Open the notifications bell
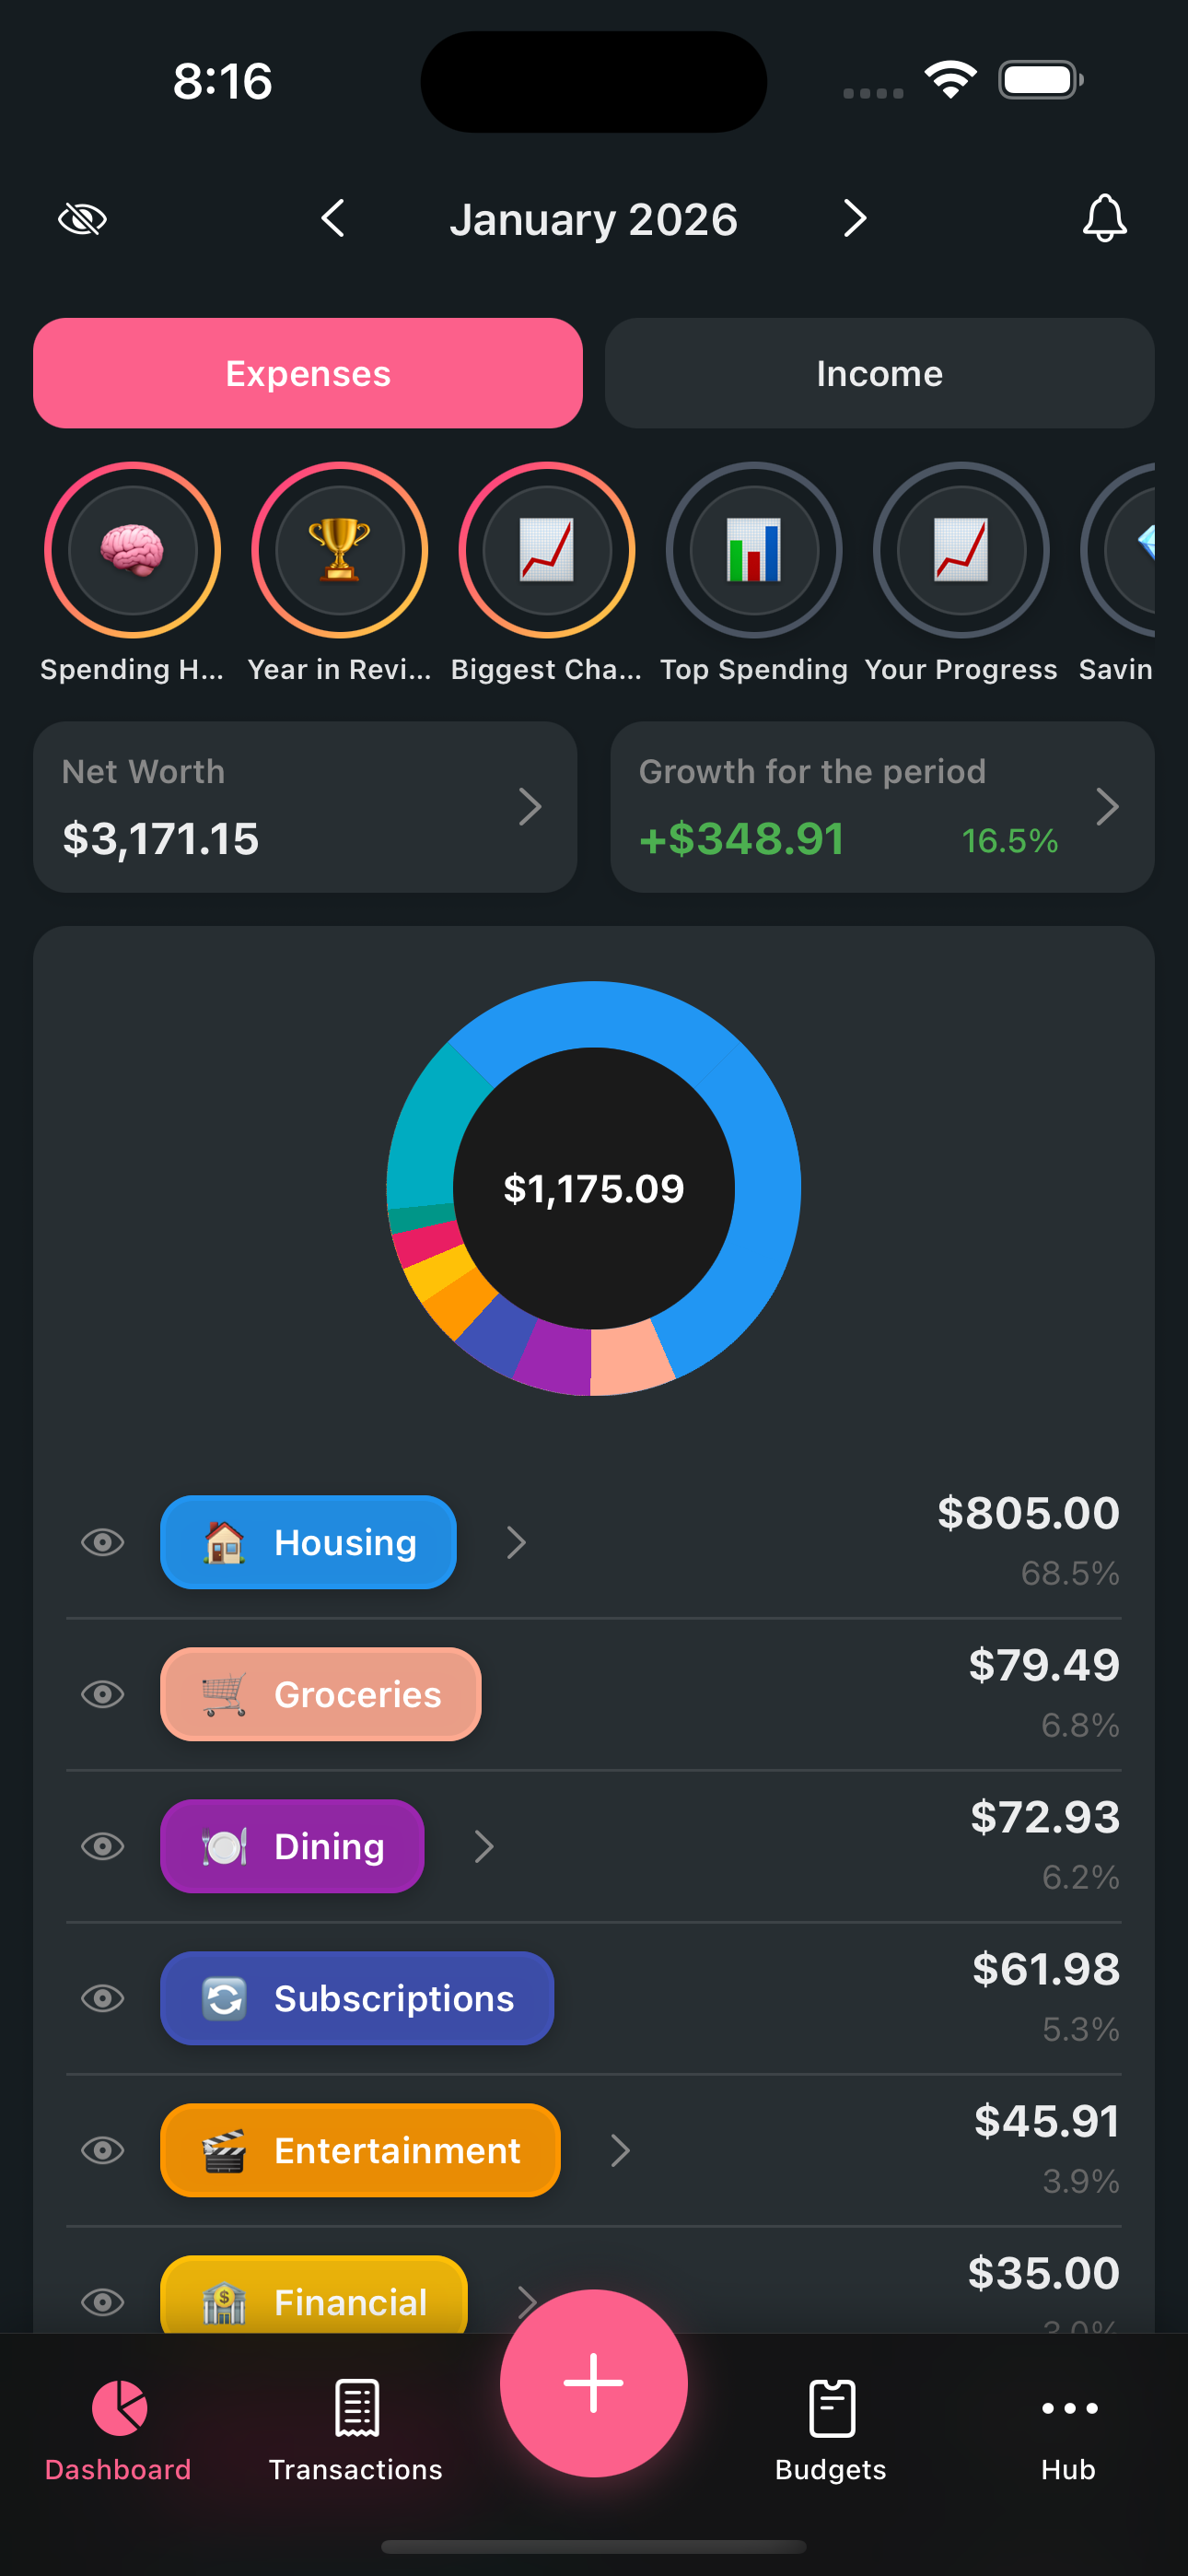This screenshot has height=2576, width=1188. [x=1105, y=218]
